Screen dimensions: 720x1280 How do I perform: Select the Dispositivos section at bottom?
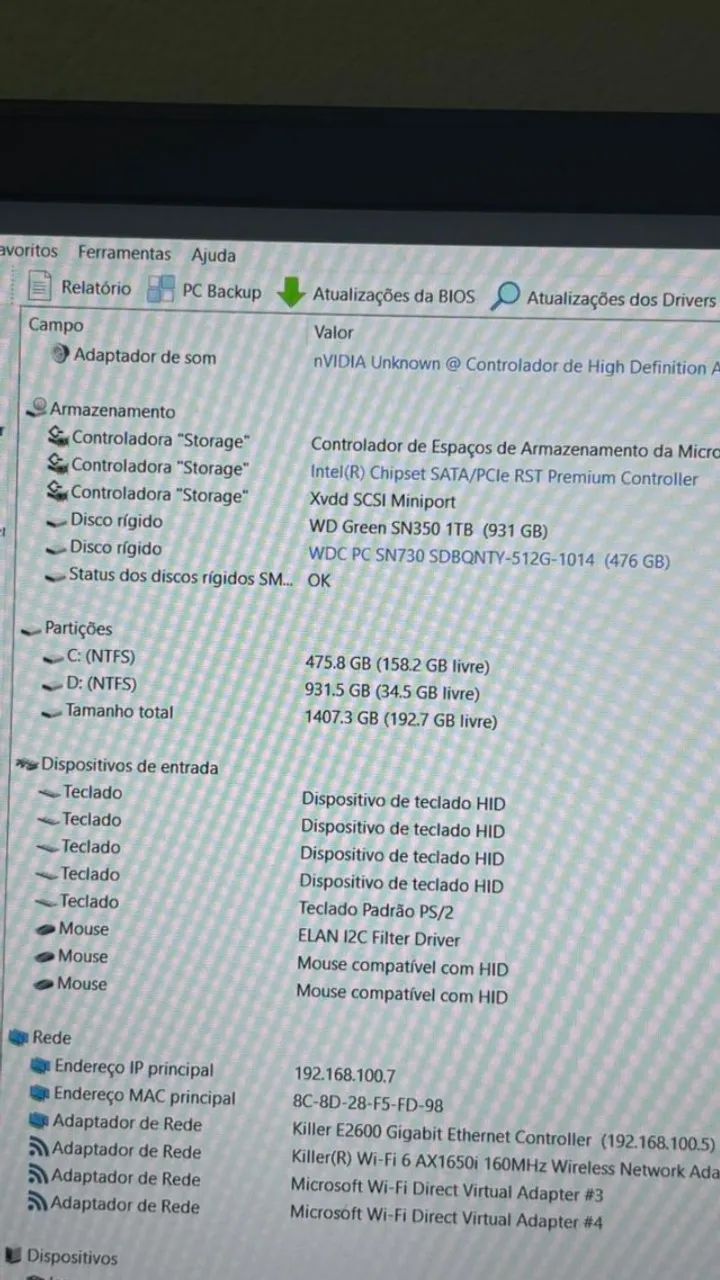71,1257
